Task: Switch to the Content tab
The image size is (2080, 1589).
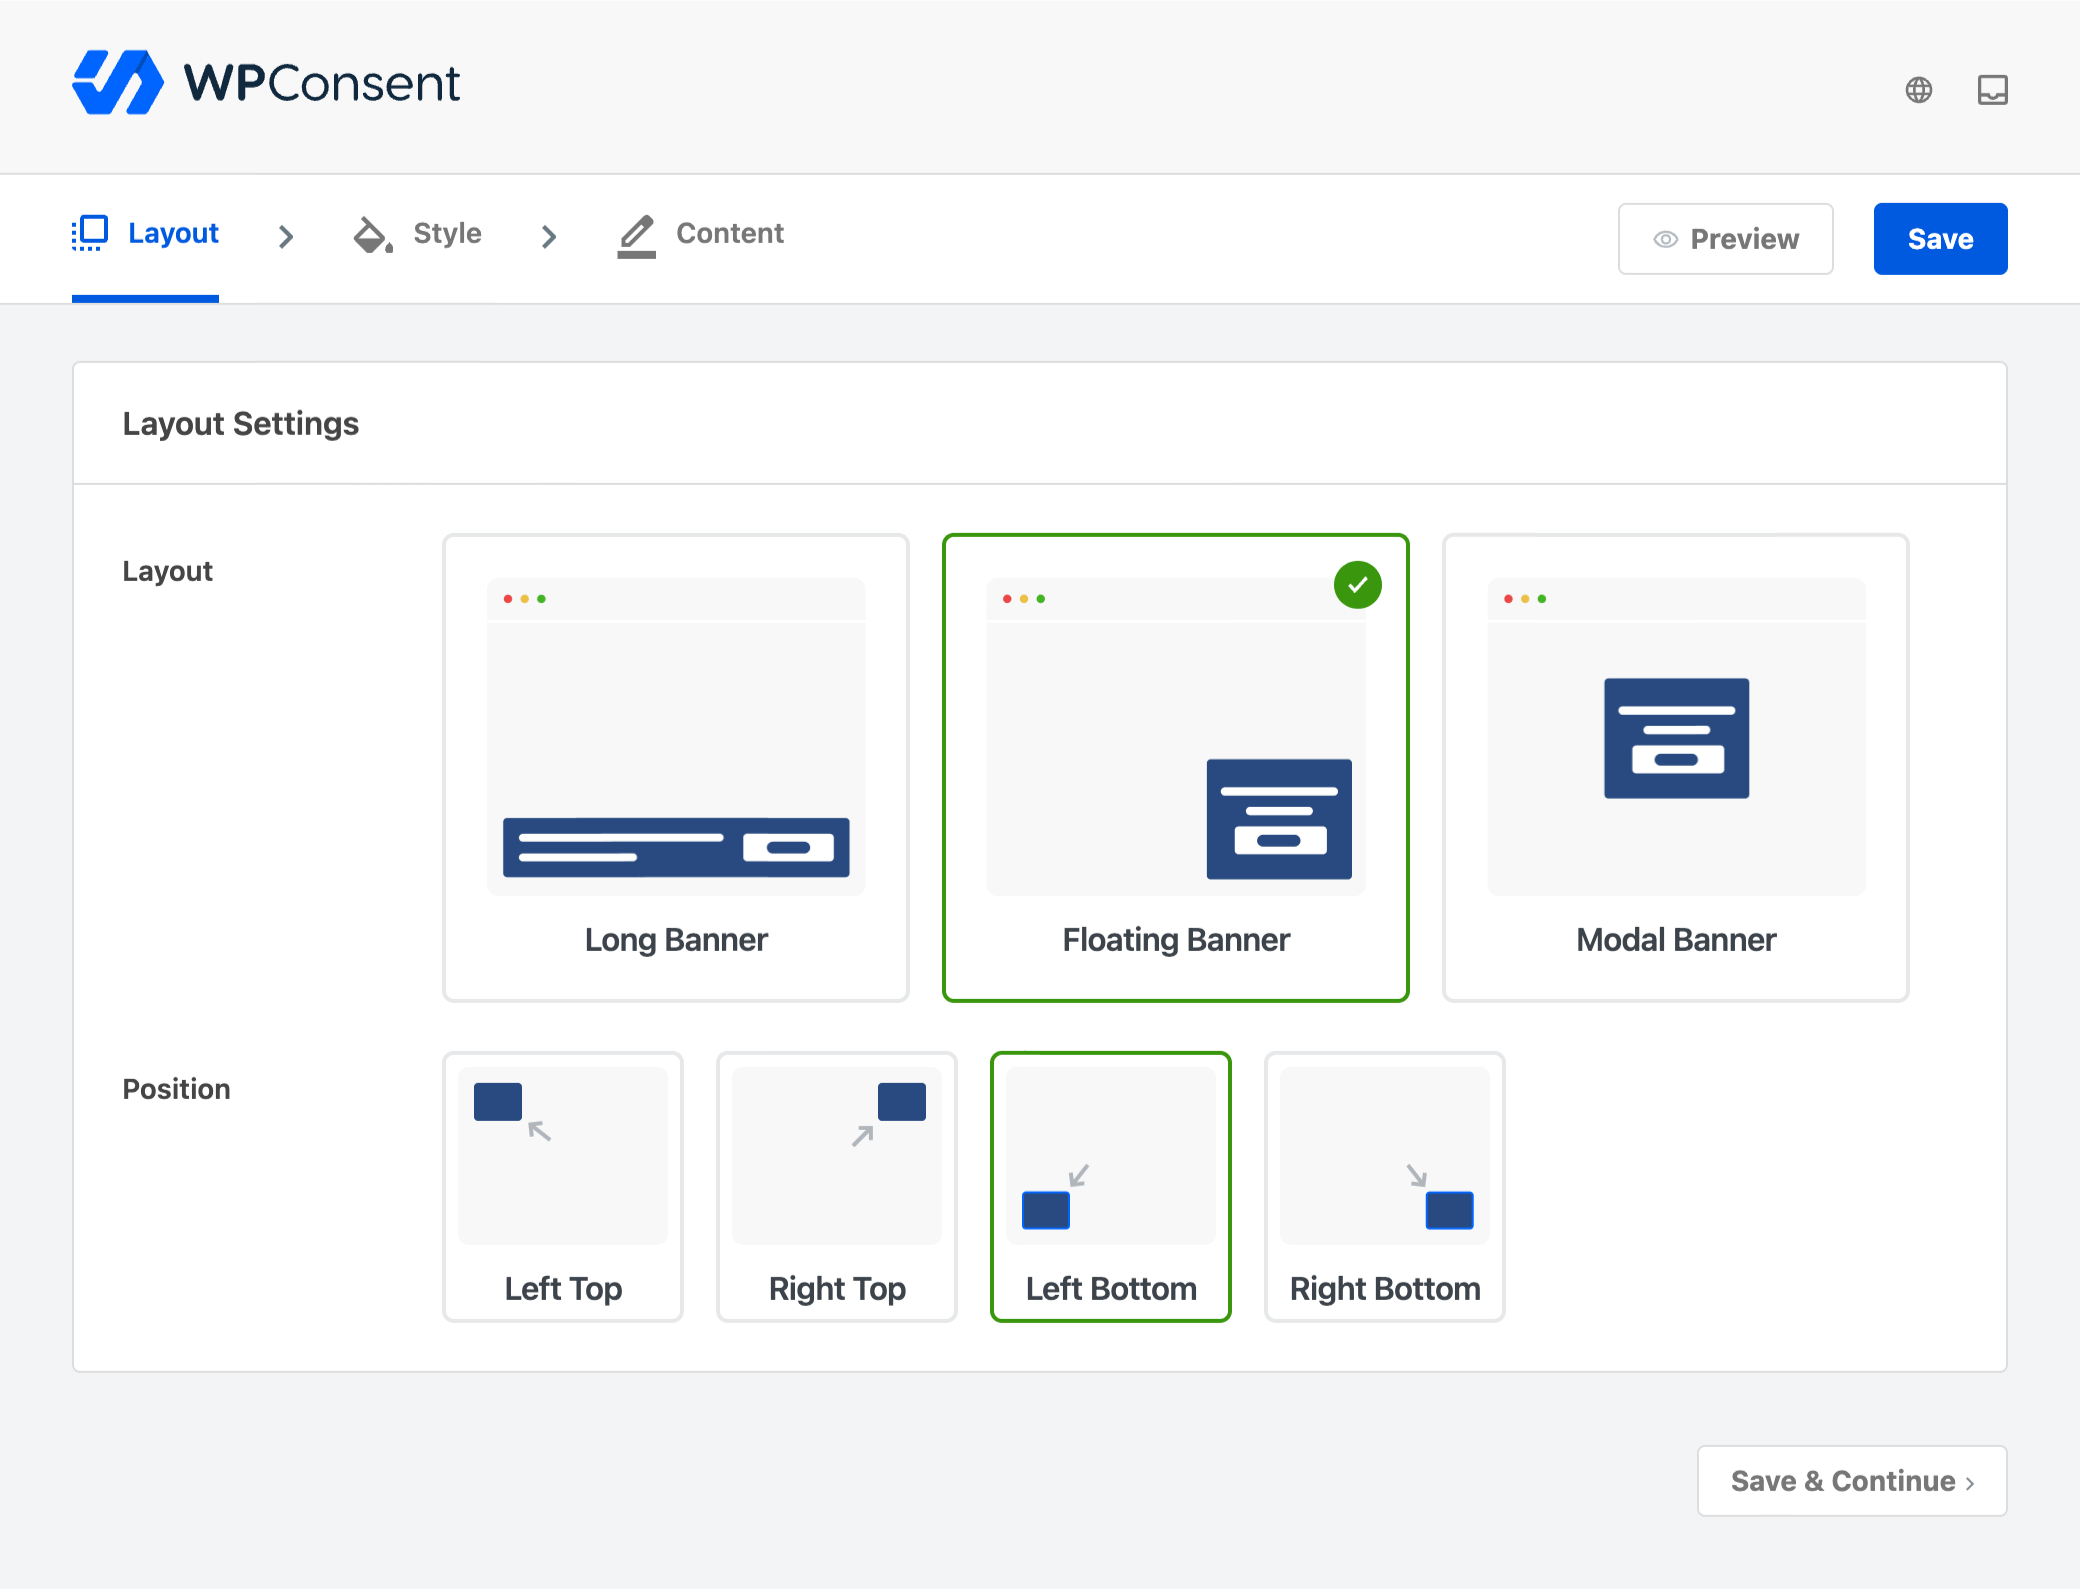Action: 729,233
